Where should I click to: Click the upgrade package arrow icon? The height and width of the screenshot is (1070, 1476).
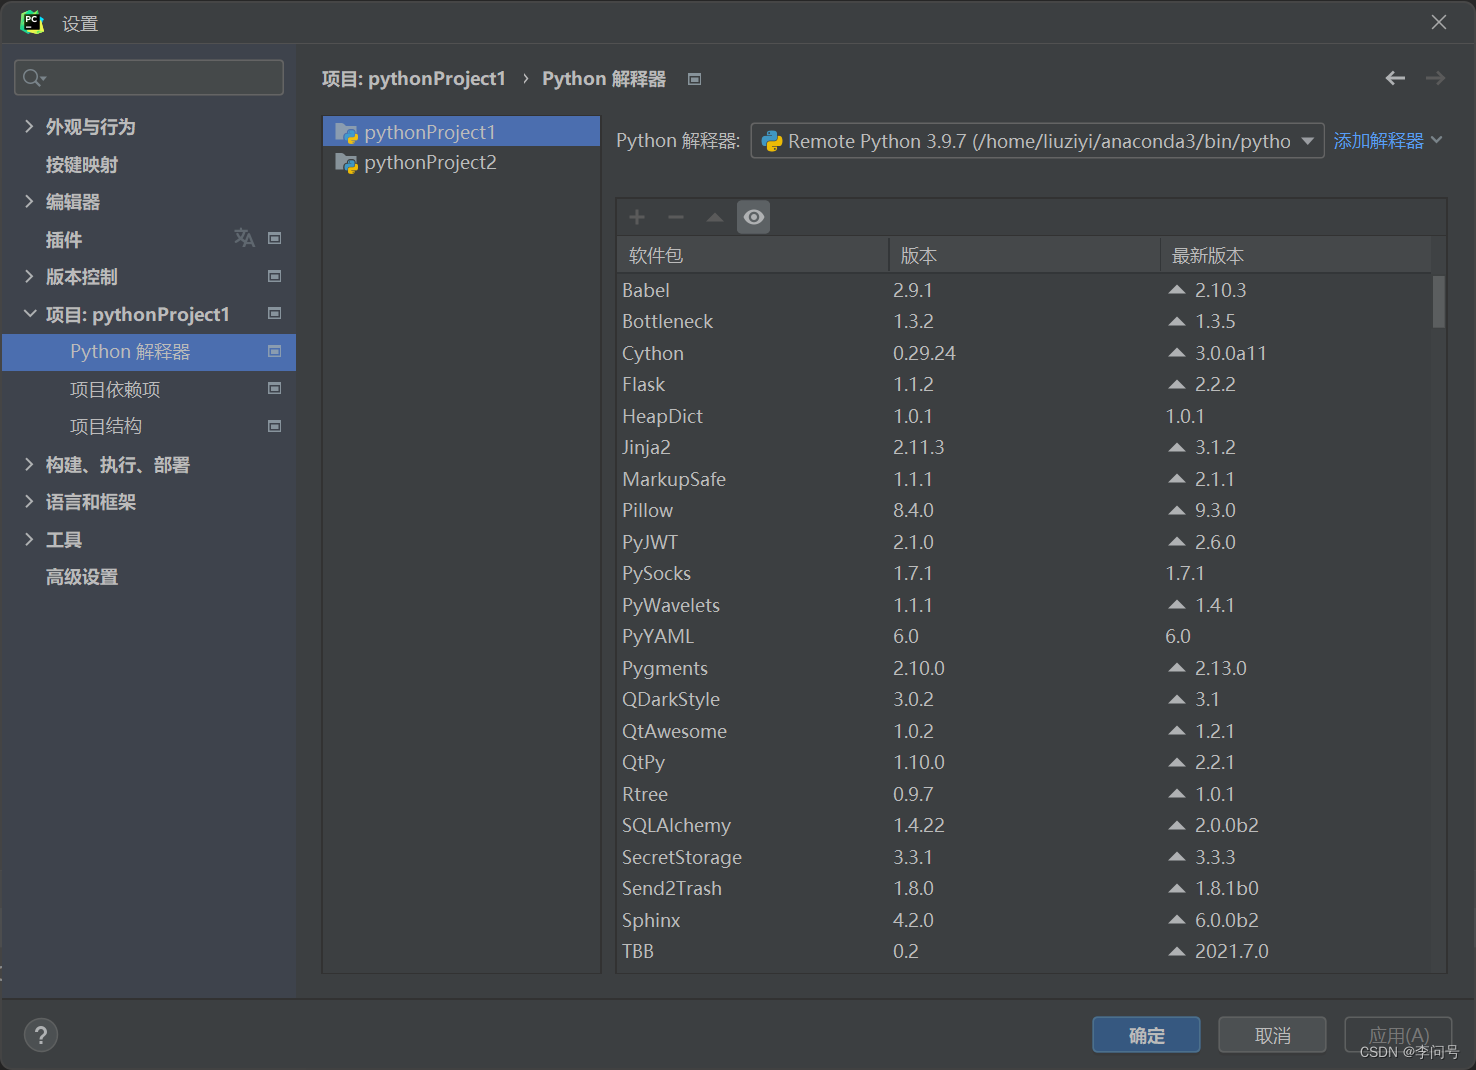[x=715, y=217]
